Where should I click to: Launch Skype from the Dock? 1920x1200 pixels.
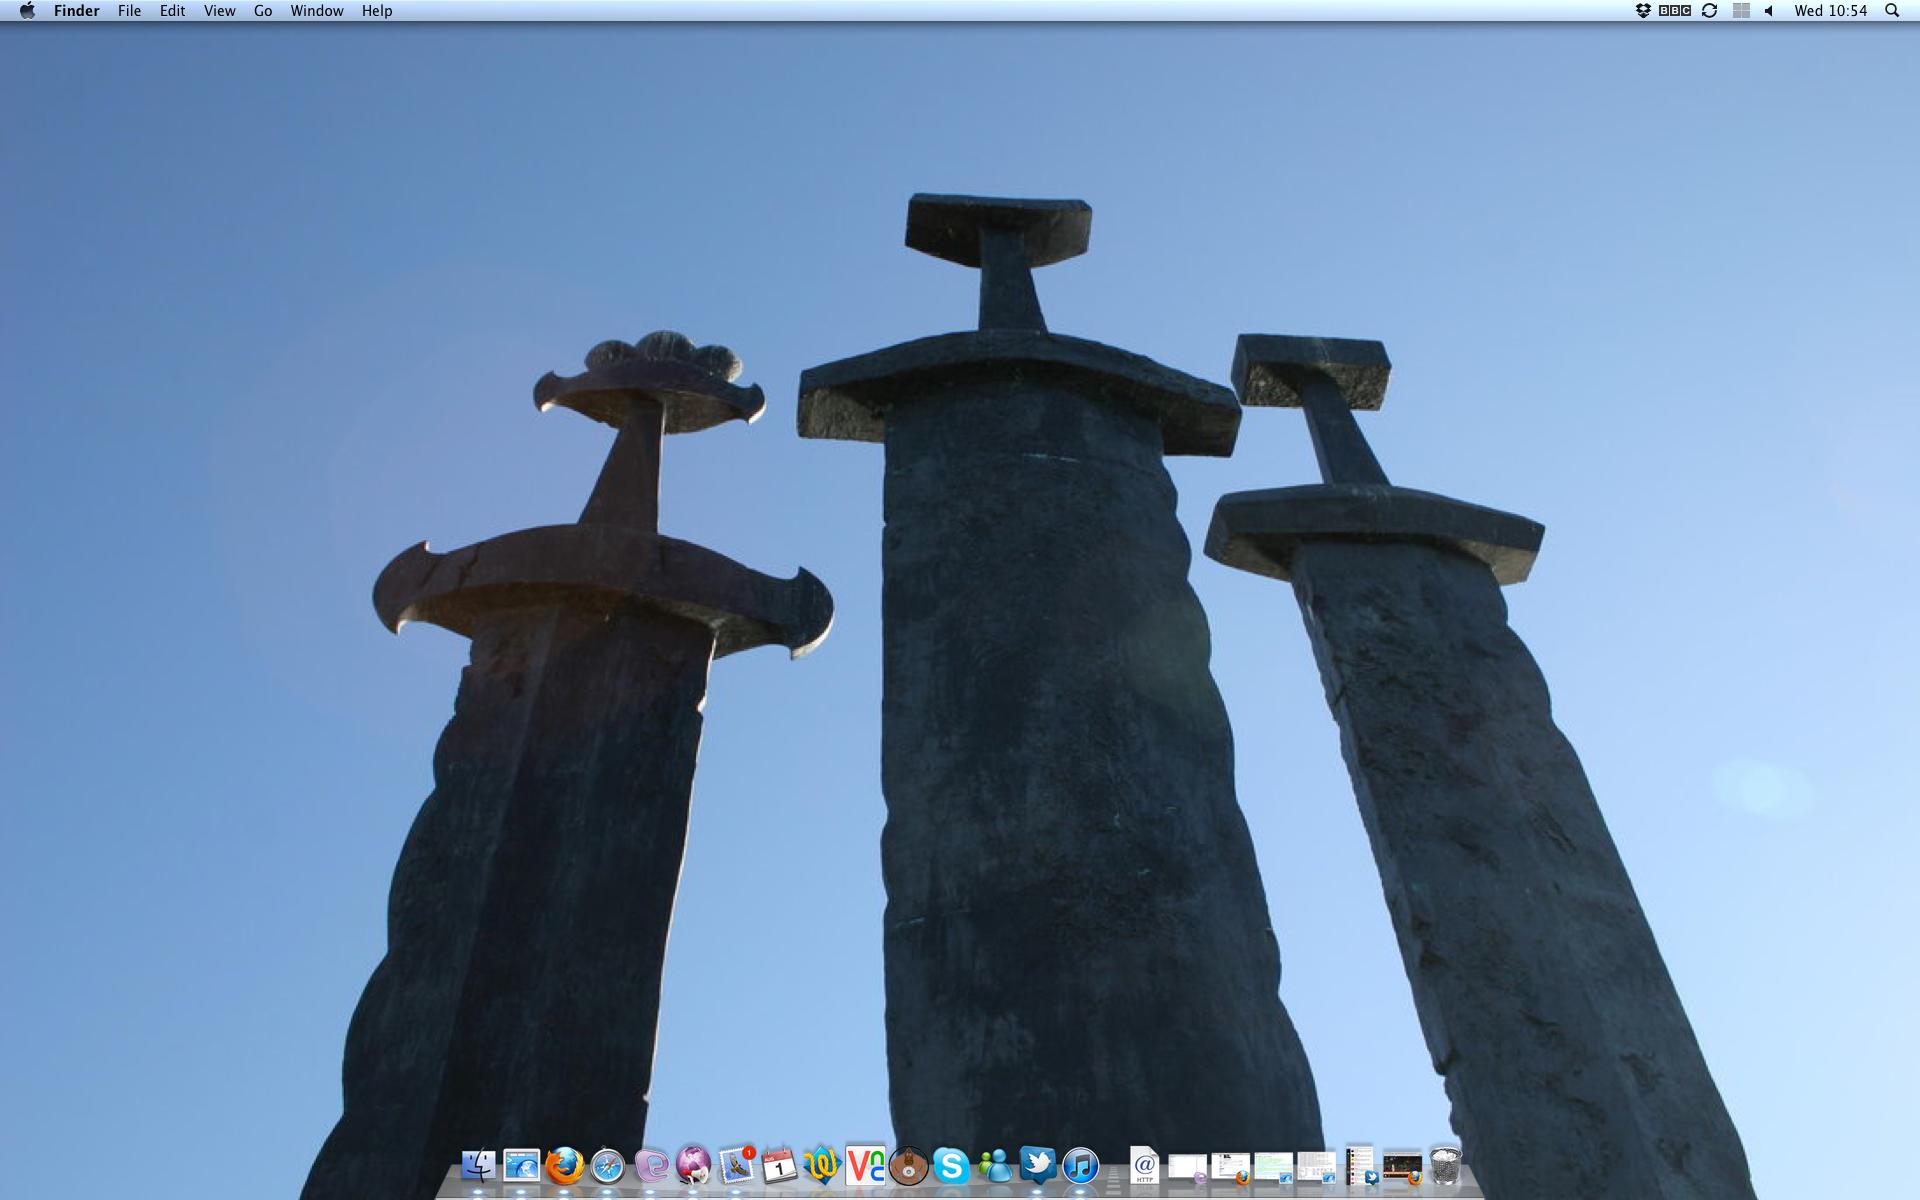pos(951,1166)
